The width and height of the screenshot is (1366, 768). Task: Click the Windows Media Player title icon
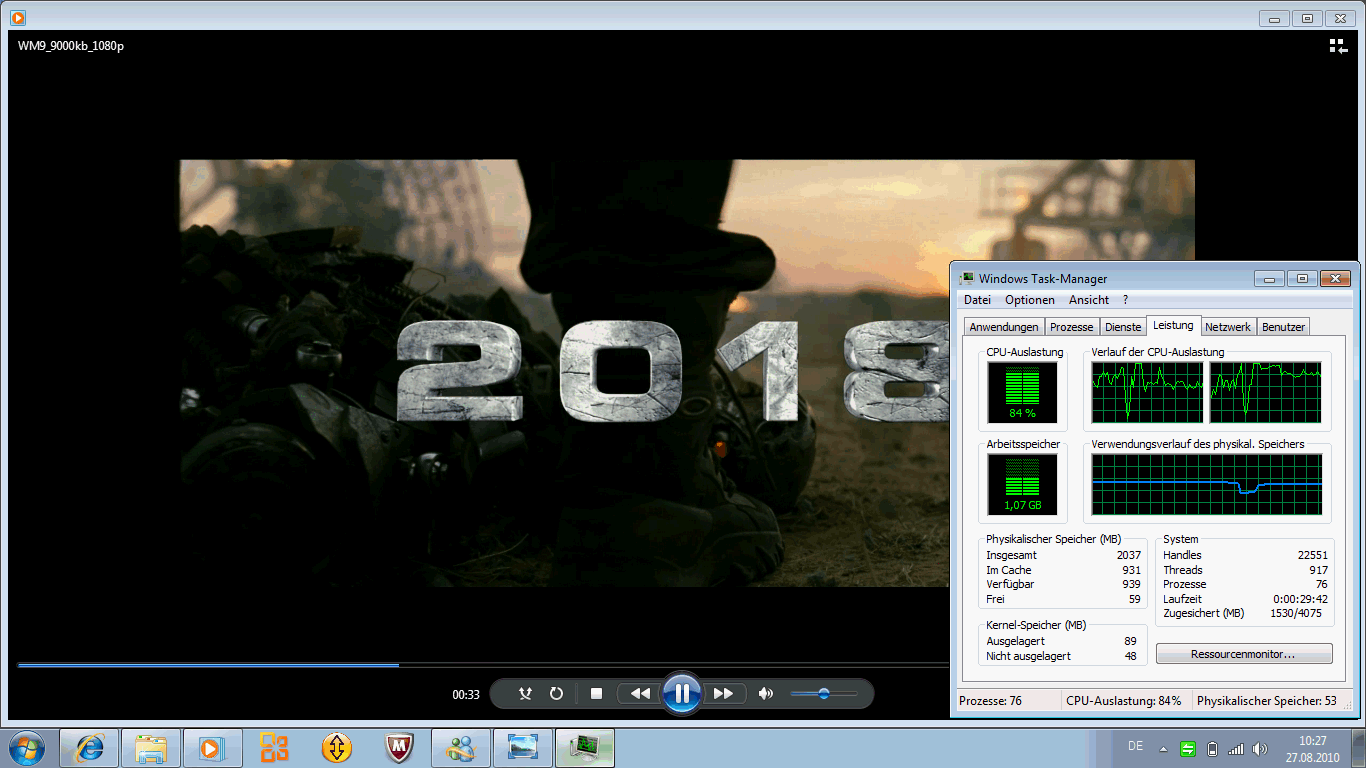tap(17, 17)
